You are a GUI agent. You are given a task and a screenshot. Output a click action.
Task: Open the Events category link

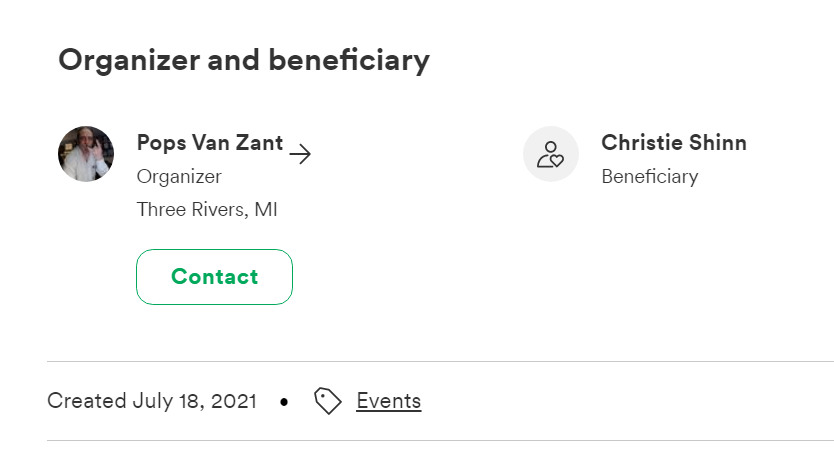pyautogui.click(x=389, y=401)
